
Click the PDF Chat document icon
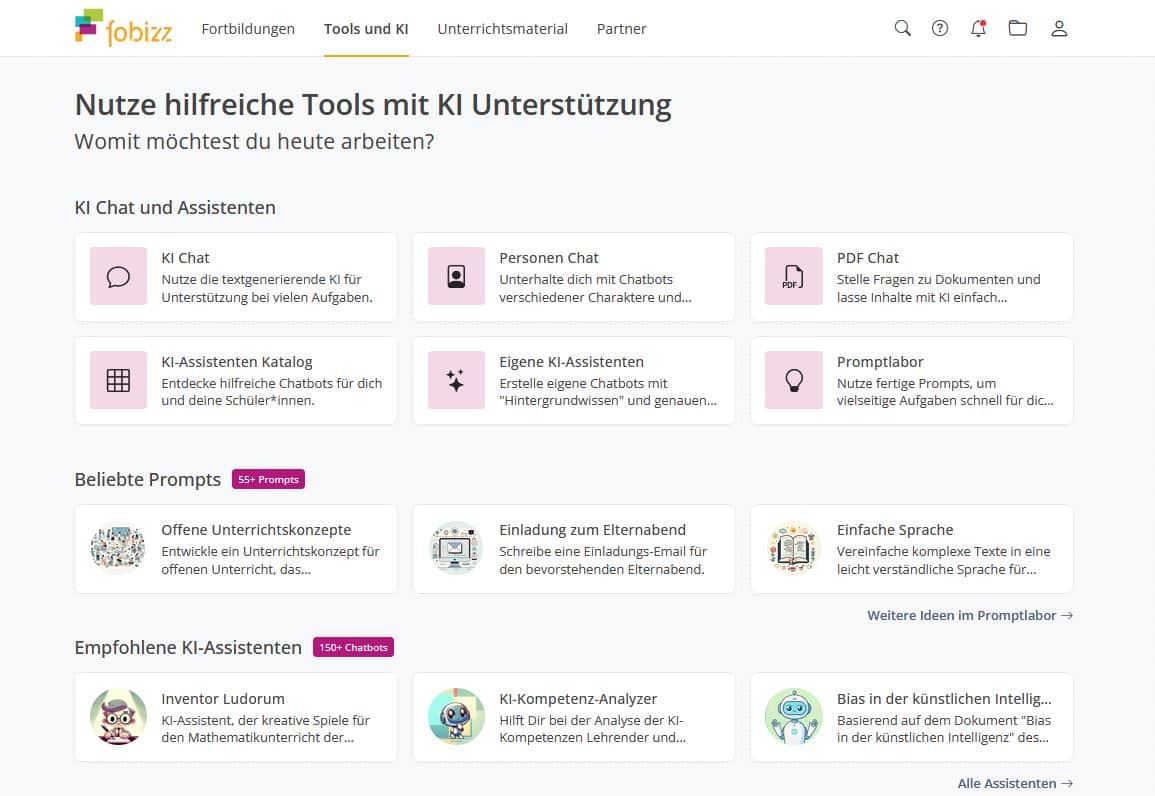tap(793, 277)
